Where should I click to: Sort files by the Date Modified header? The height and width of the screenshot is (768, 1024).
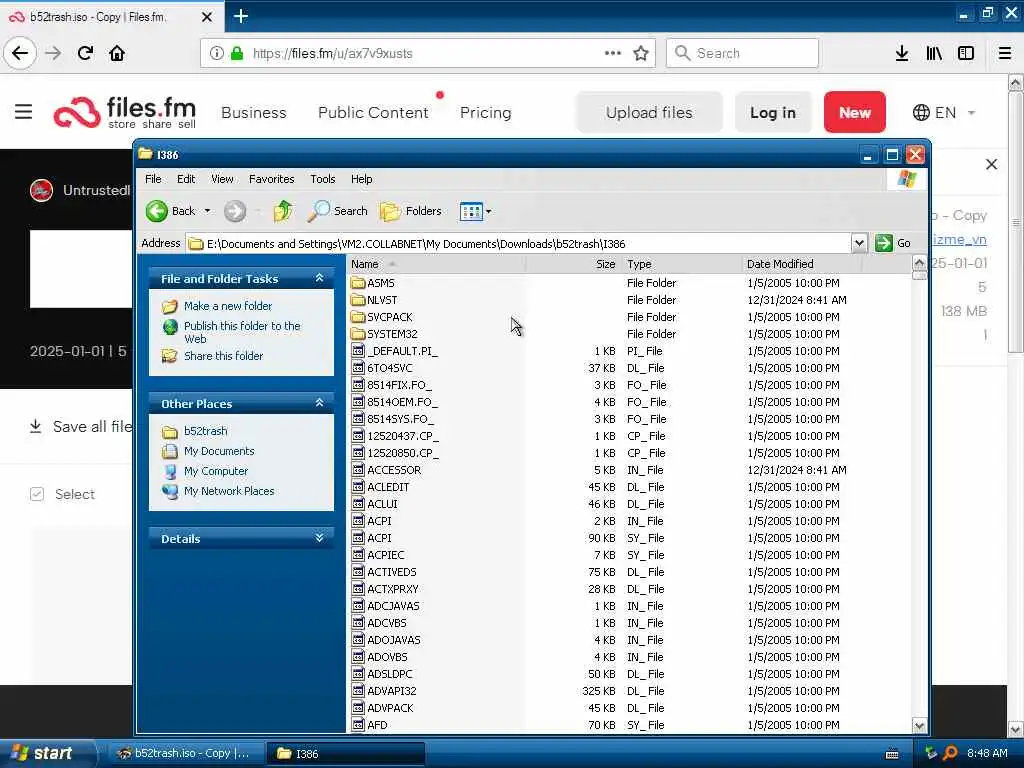coord(803,264)
